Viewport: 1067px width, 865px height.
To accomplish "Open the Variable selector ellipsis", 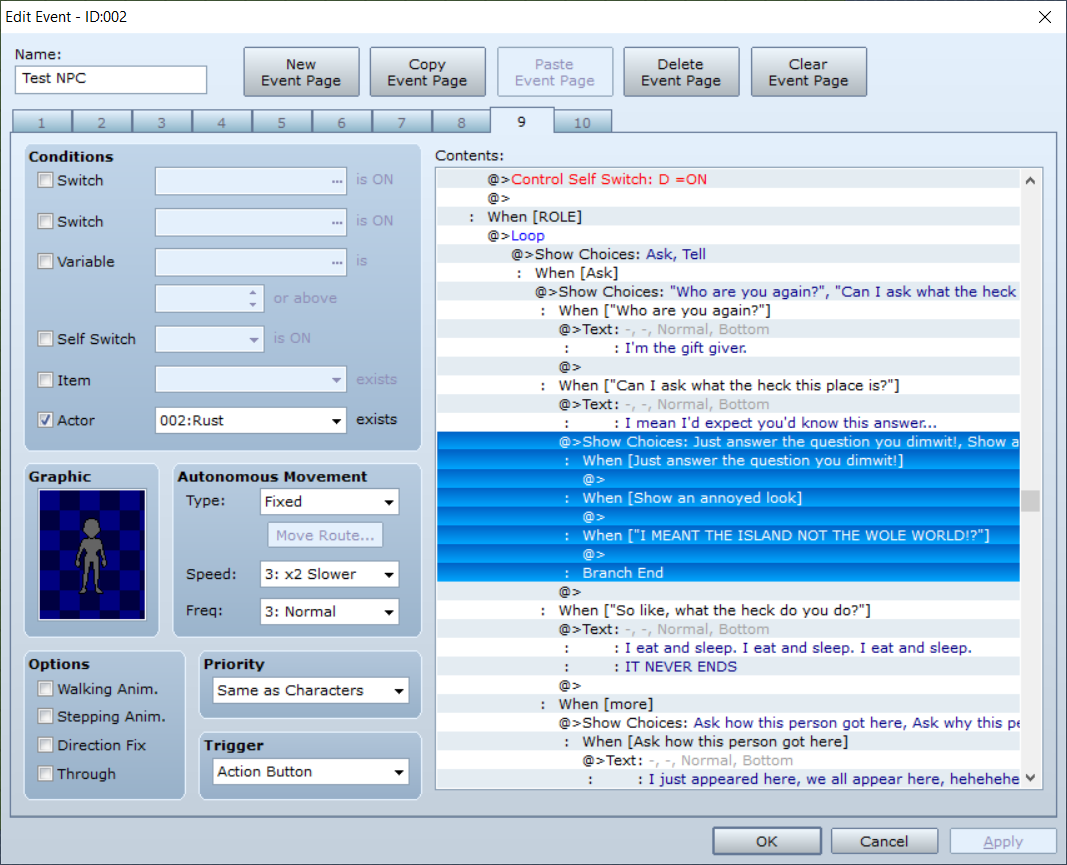I will (337, 263).
